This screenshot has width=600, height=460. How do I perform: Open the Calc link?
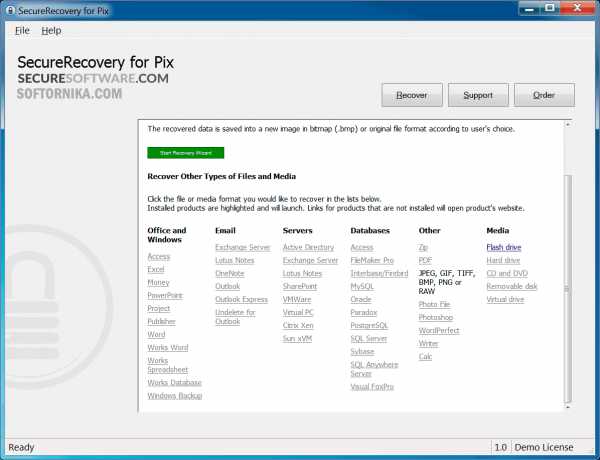click(425, 356)
